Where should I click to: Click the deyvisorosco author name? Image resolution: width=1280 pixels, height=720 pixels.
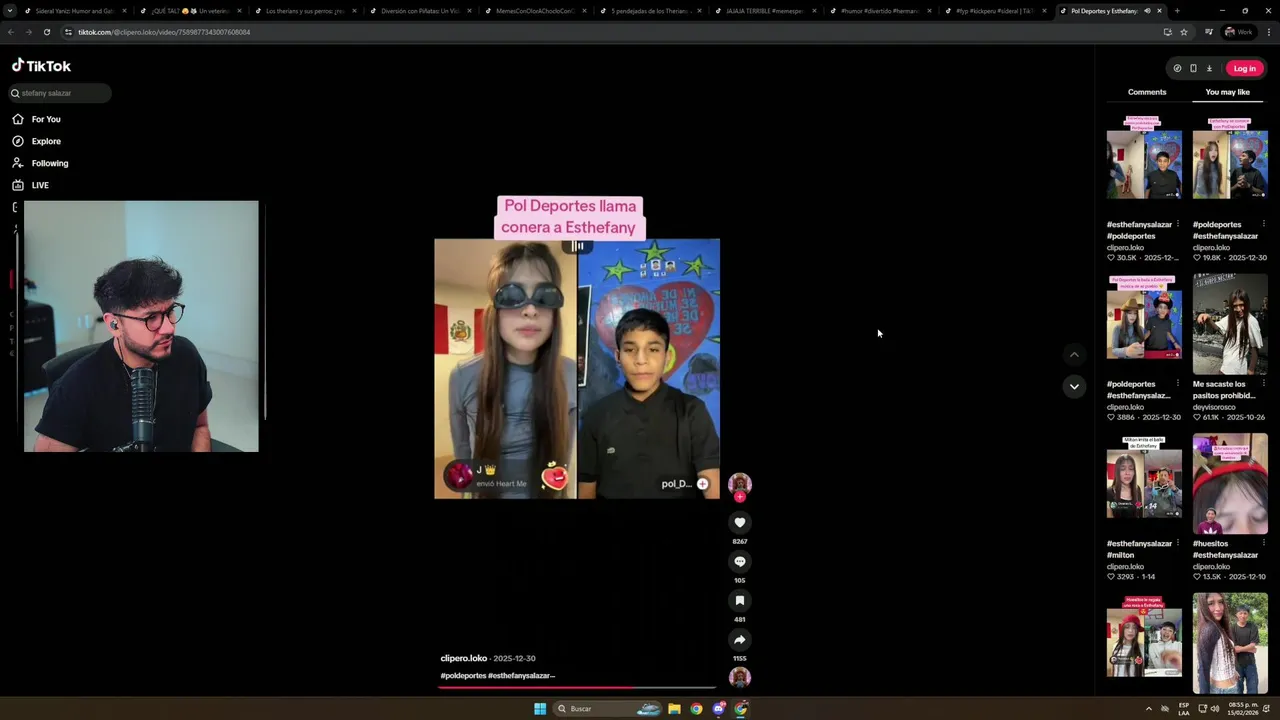pos(1214,407)
